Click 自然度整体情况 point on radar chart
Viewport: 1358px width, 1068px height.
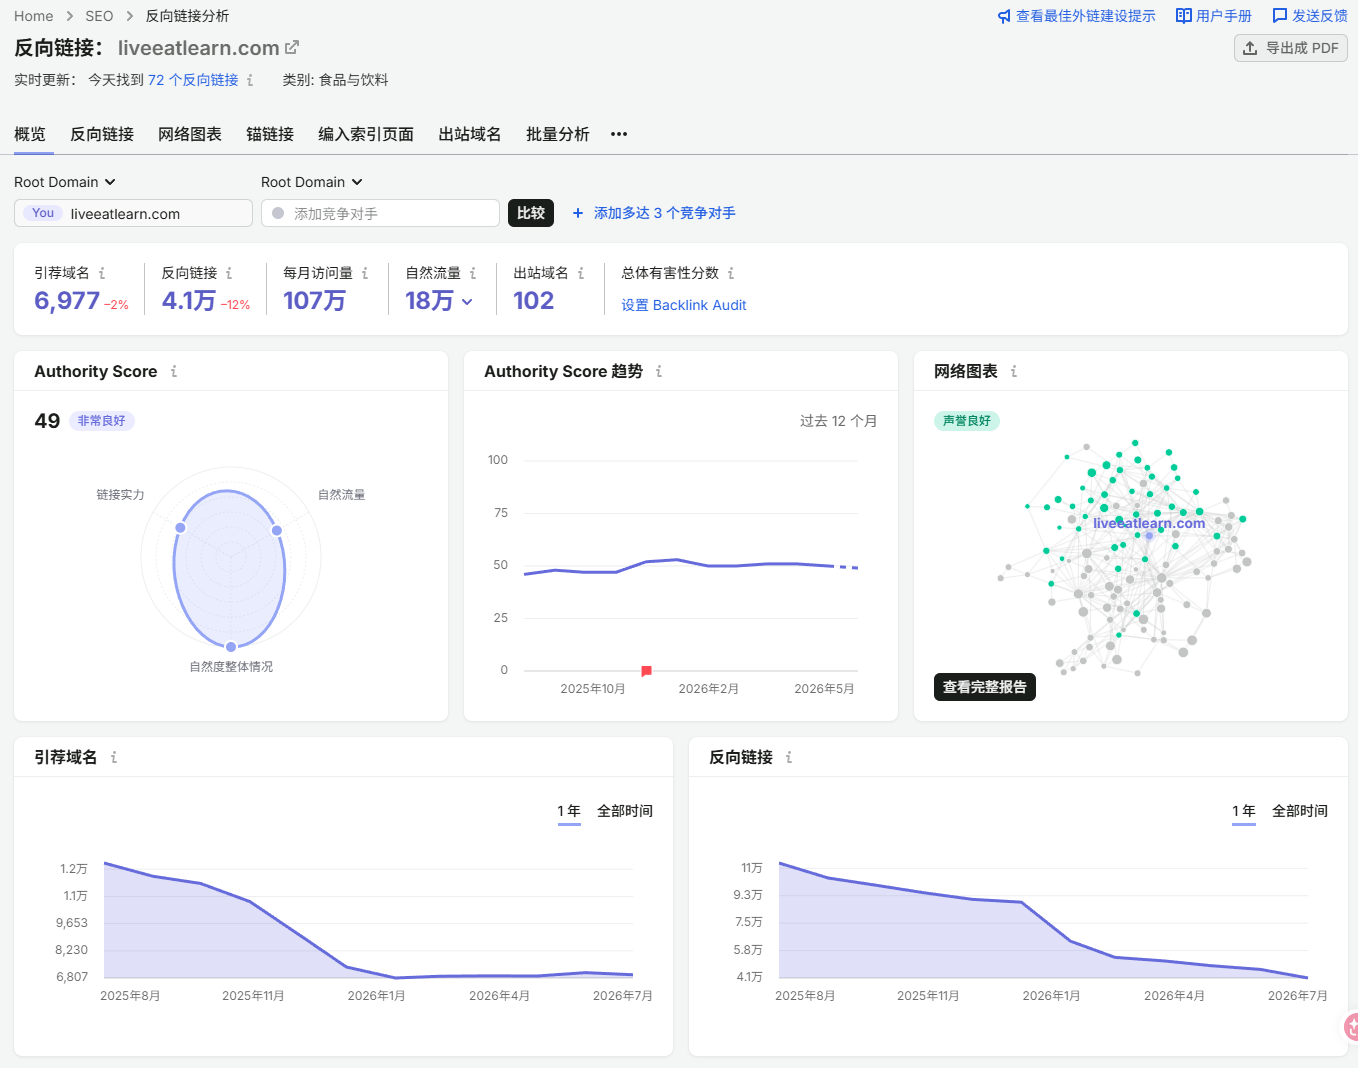[231, 646]
